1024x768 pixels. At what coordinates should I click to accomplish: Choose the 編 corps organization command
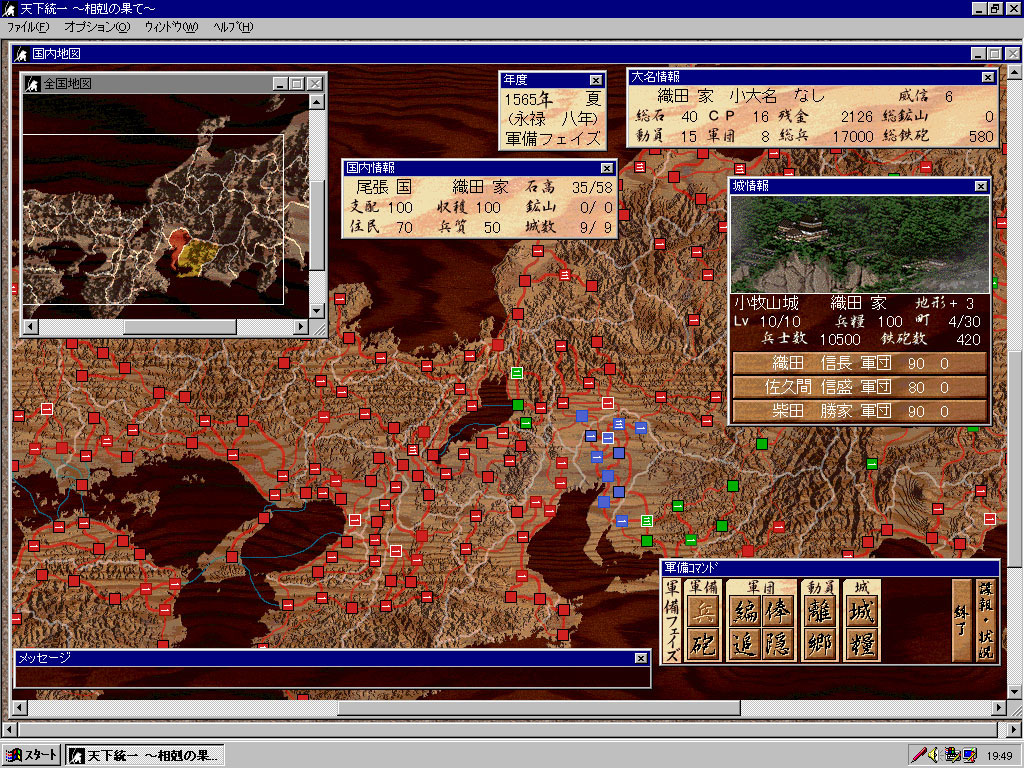744,611
